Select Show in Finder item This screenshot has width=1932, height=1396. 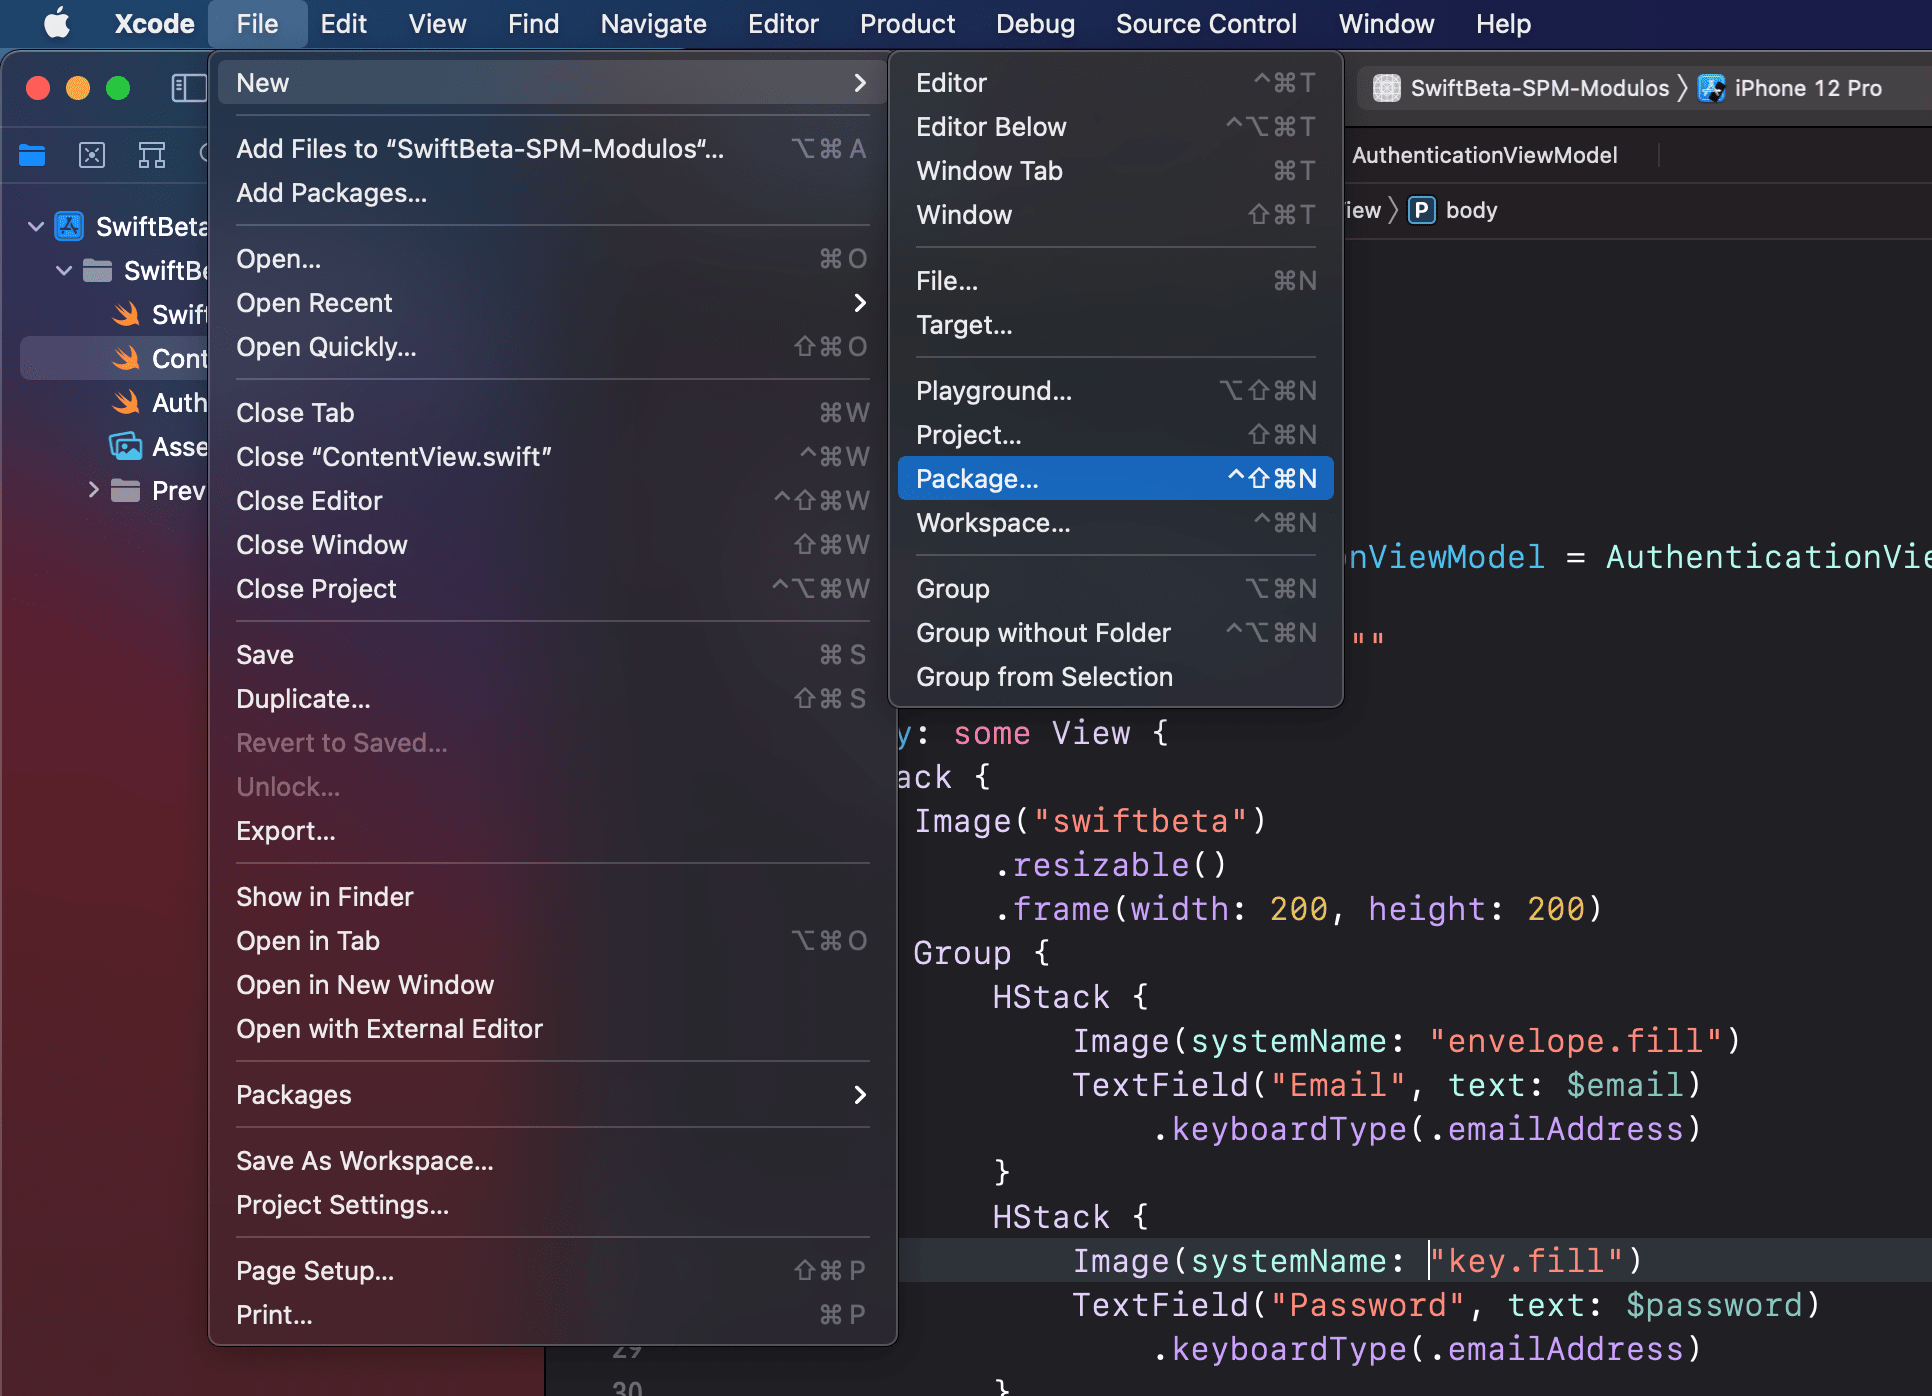click(553, 897)
